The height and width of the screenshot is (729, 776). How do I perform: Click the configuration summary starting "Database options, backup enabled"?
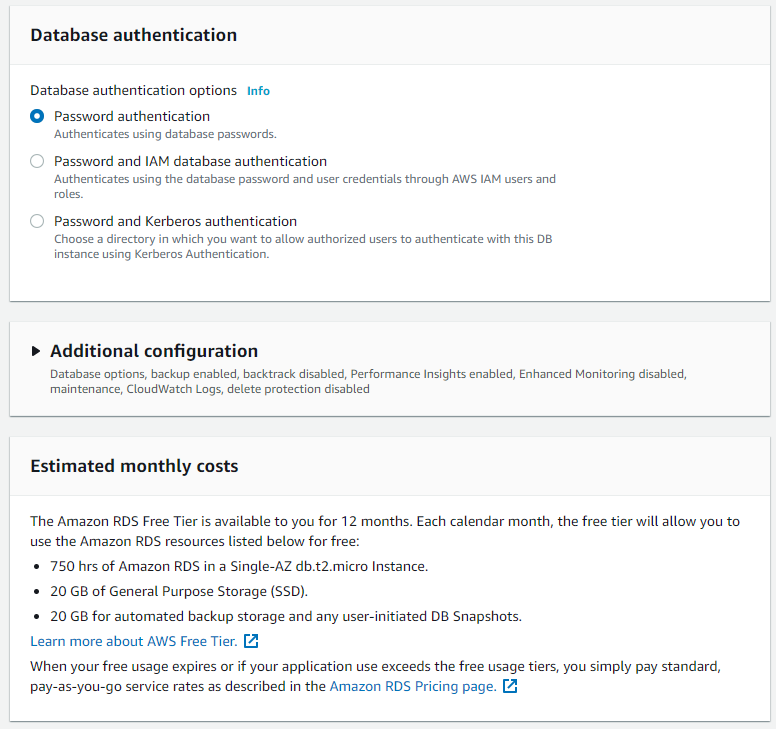click(x=367, y=381)
